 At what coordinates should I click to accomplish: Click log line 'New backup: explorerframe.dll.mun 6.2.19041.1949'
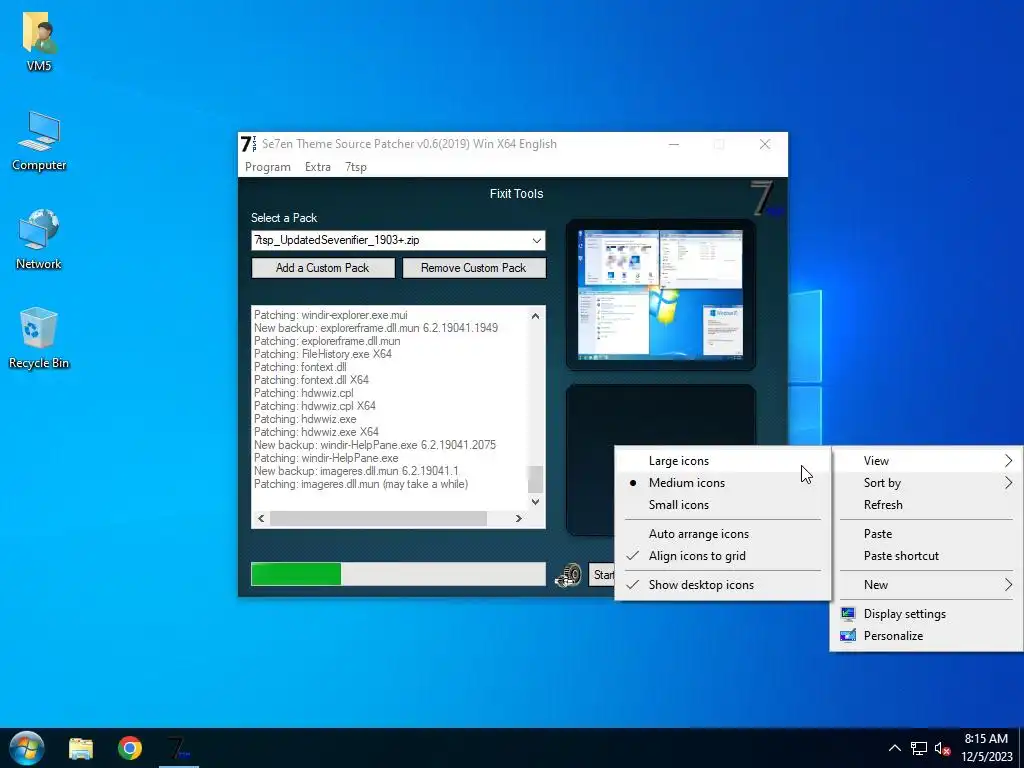click(376, 328)
